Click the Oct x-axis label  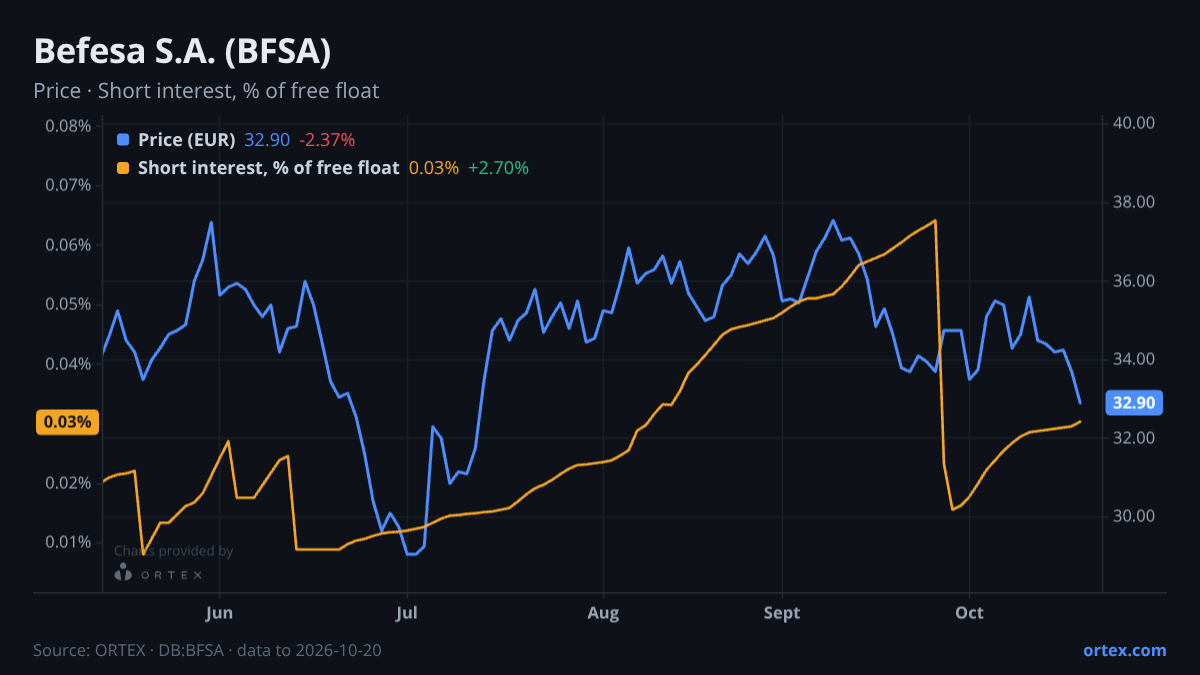coord(969,612)
